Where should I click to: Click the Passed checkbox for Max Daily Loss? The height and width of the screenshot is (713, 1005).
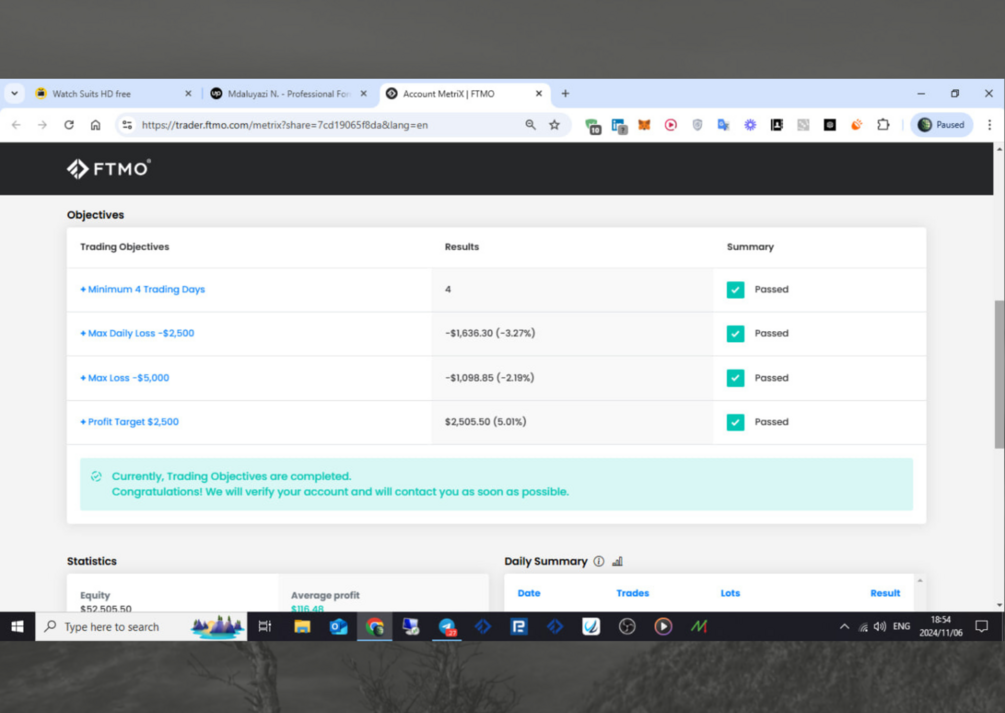pyautogui.click(x=735, y=333)
